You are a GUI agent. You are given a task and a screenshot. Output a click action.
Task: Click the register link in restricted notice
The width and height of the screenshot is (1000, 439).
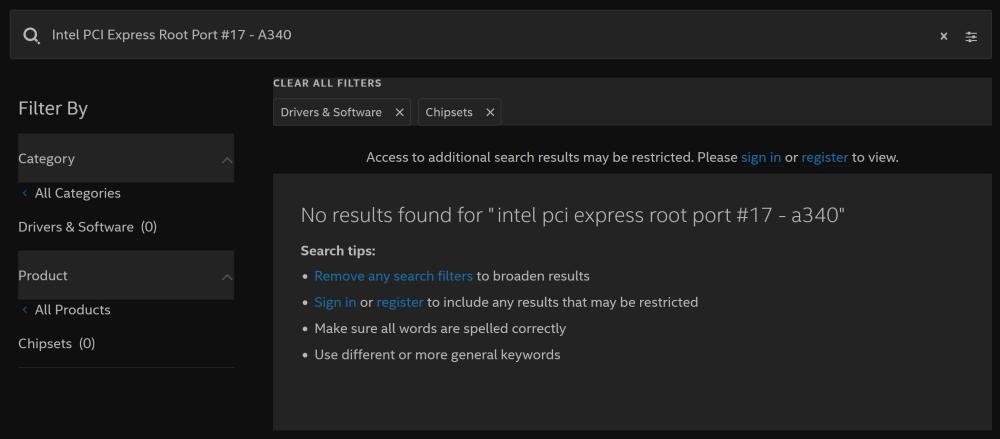click(824, 158)
